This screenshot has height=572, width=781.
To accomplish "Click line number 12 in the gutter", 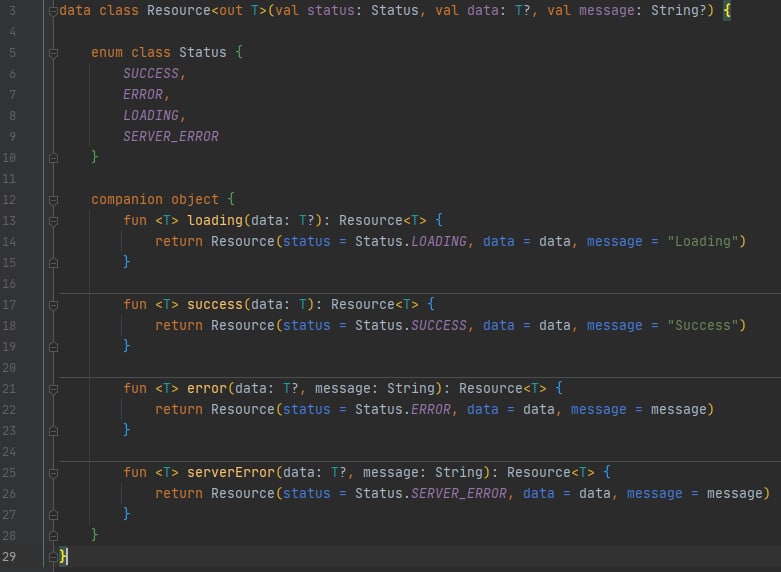I will [8, 200].
